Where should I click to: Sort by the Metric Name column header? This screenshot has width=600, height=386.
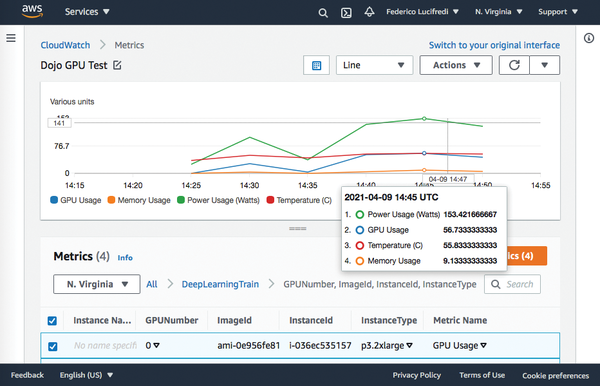(460, 321)
